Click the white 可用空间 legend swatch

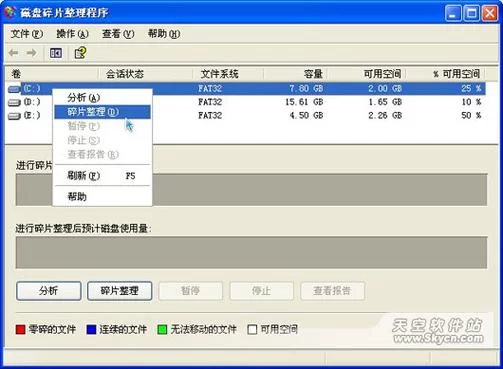(252, 330)
